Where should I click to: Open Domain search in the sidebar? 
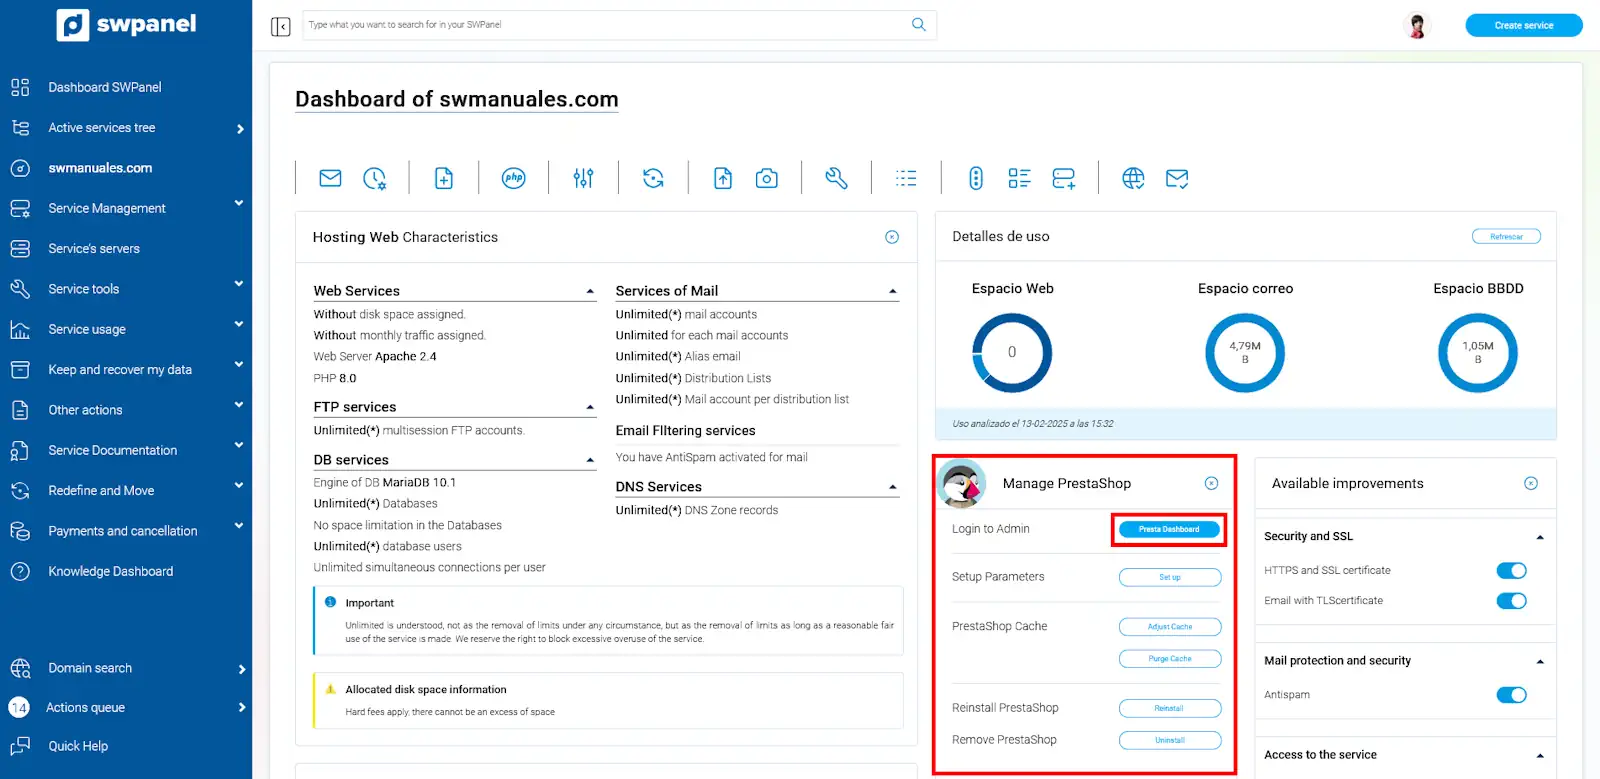pos(90,668)
